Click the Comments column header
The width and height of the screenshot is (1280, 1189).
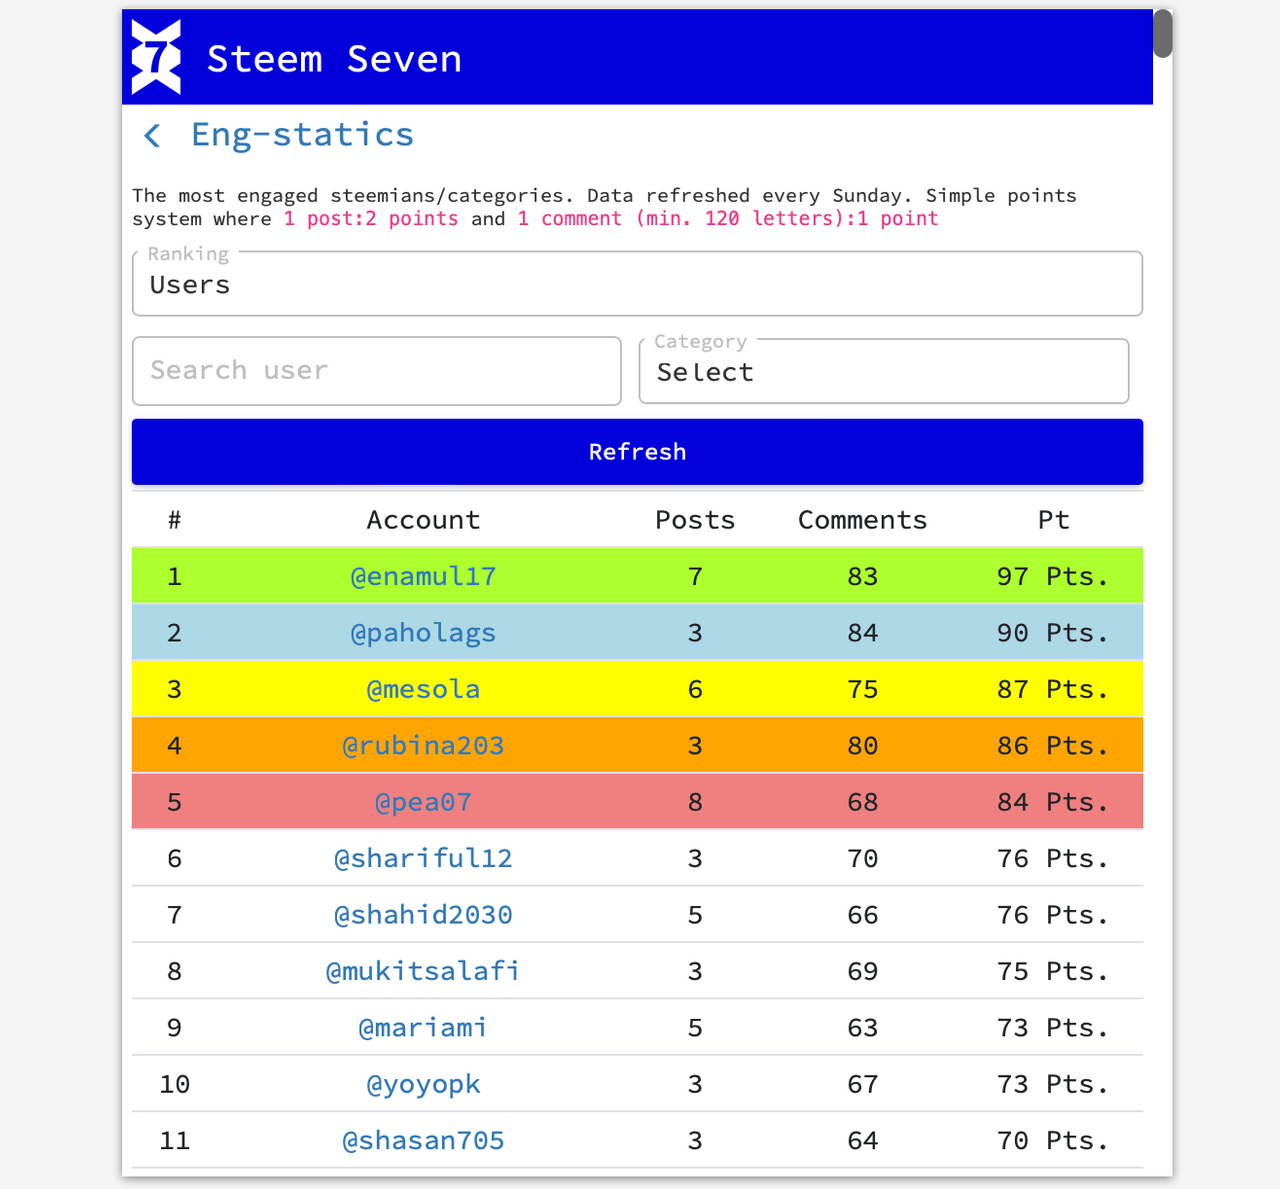[x=862, y=520]
